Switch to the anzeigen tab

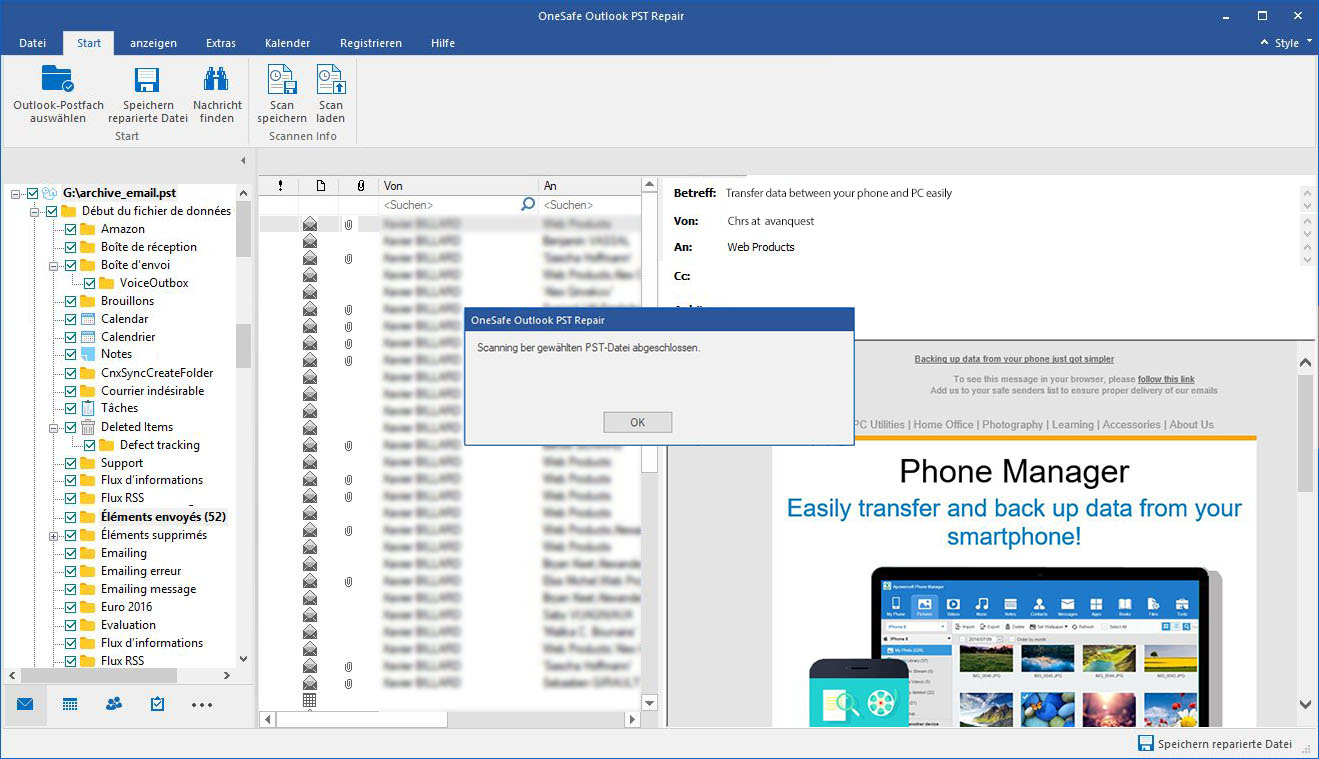tap(153, 43)
